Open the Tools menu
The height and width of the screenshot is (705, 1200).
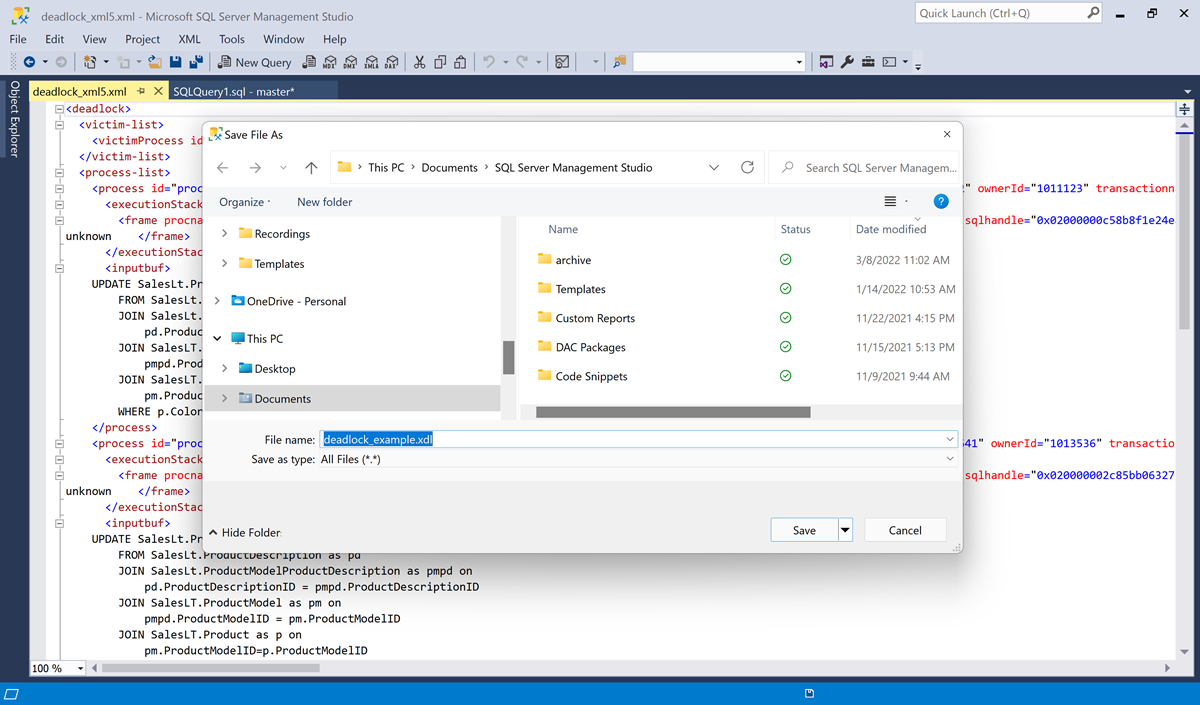231,39
